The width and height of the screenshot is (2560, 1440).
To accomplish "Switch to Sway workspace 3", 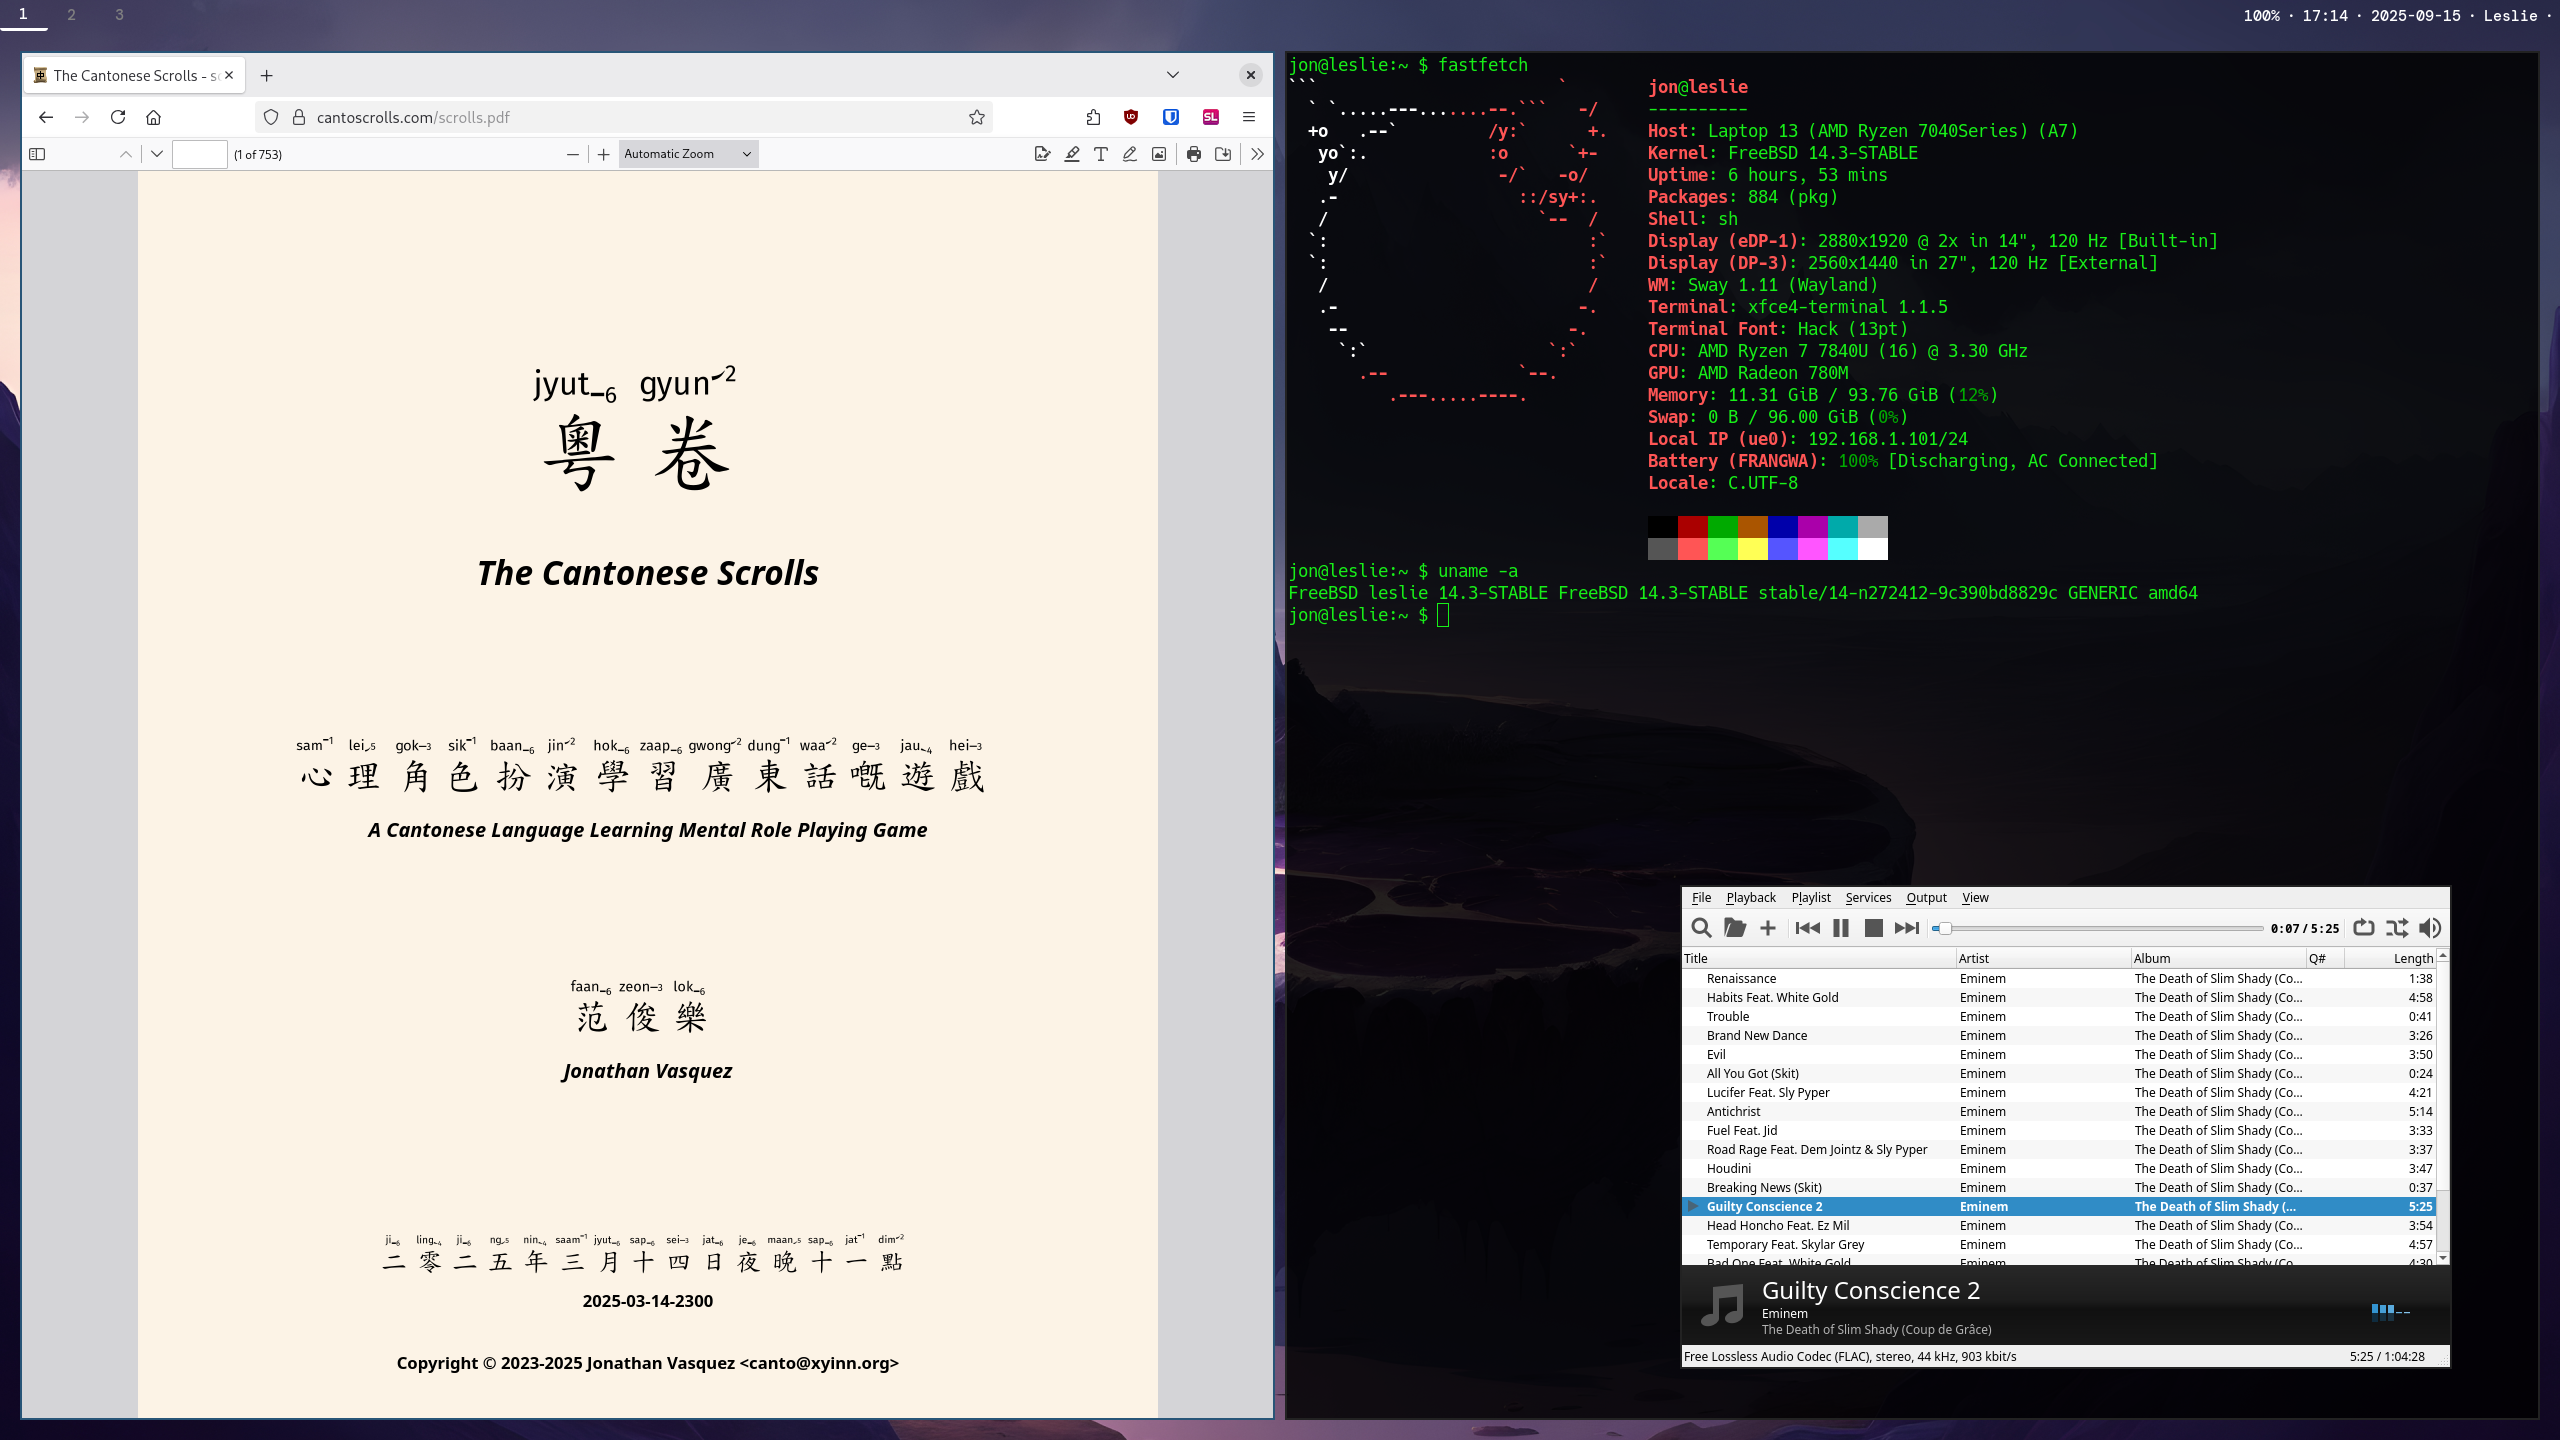I will click(119, 15).
